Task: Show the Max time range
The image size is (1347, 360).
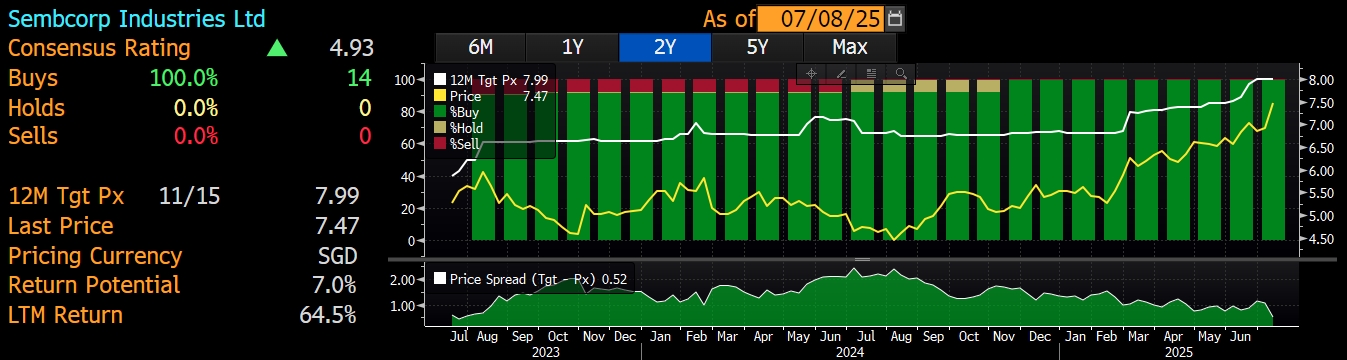Action: [850, 47]
